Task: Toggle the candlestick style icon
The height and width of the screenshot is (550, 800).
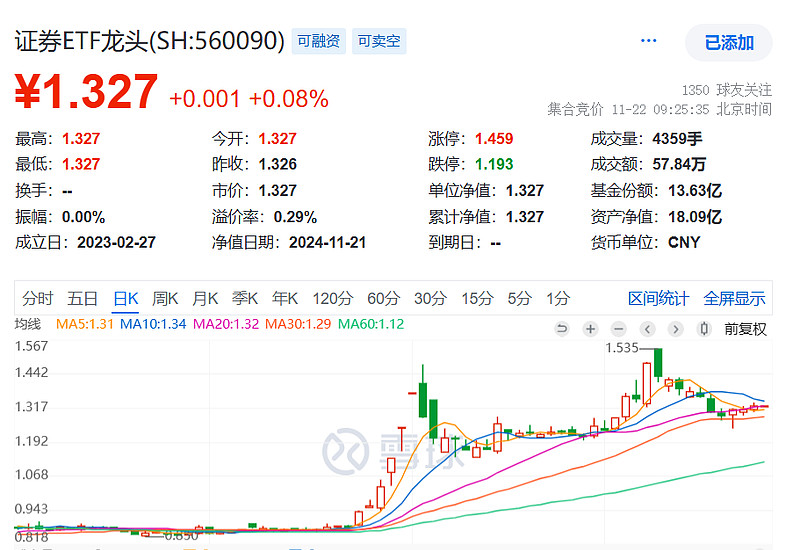Action: pyautogui.click(x=704, y=329)
